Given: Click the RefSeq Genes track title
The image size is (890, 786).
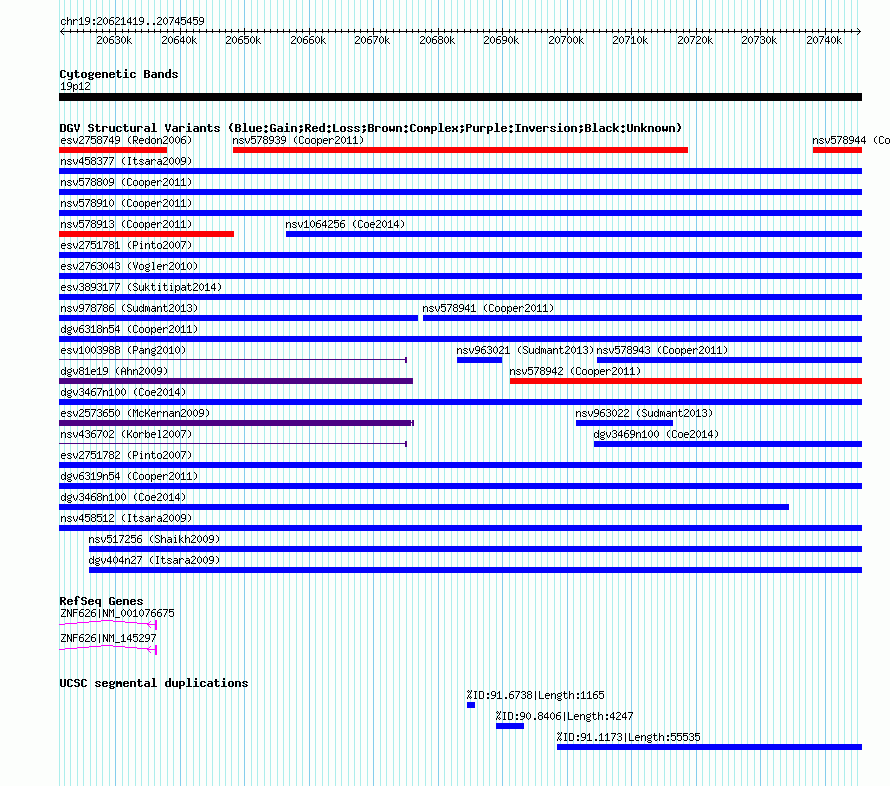Looking at the screenshot, I should pyautogui.click(x=101, y=601).
